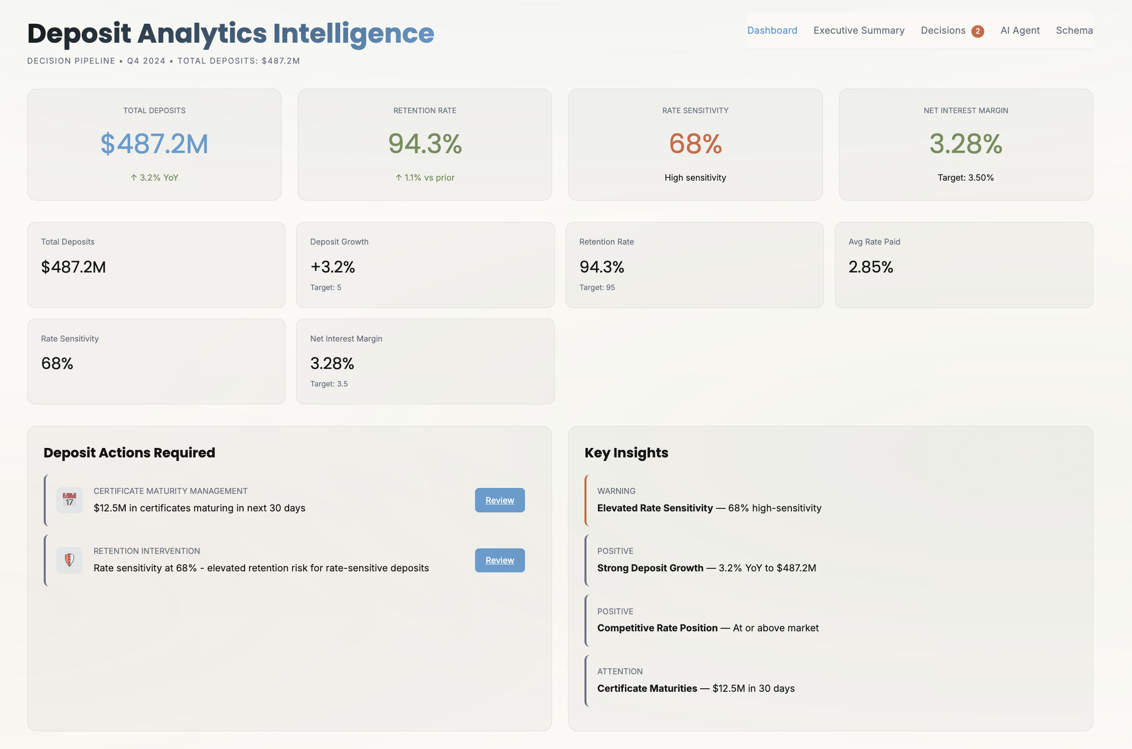The image size is (1132, 749).
Task: Click the shield icon beside Retention Intervention
Action: (x=68, y=560)
